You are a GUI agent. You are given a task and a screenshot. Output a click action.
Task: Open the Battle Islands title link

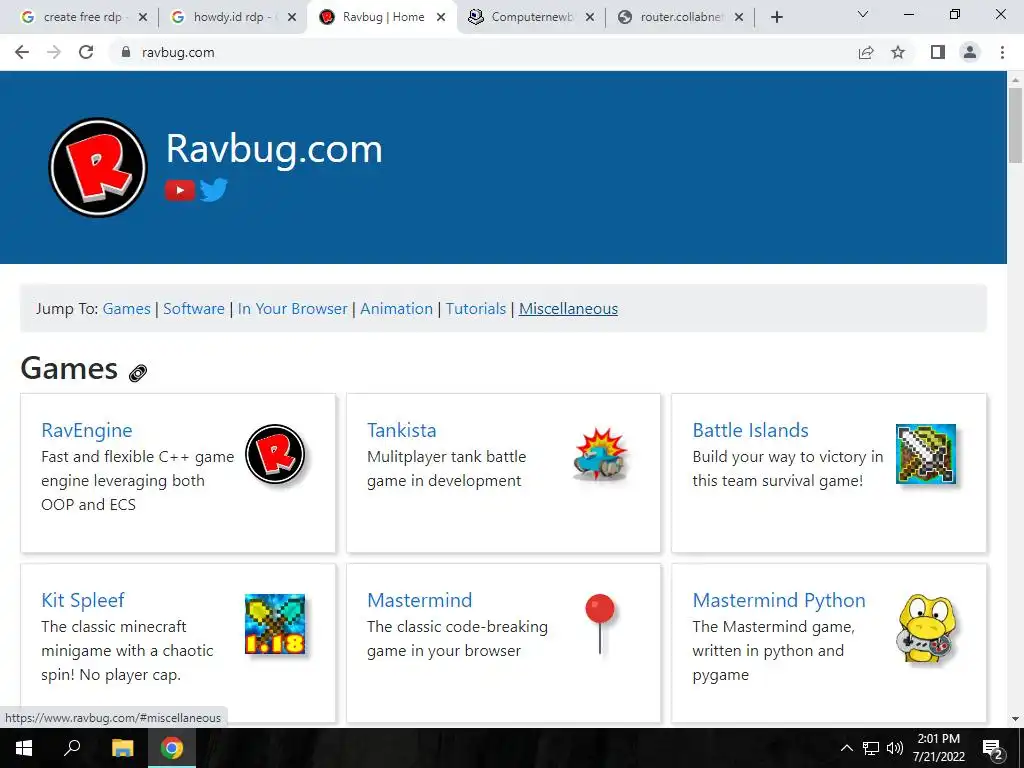[750, 430]
